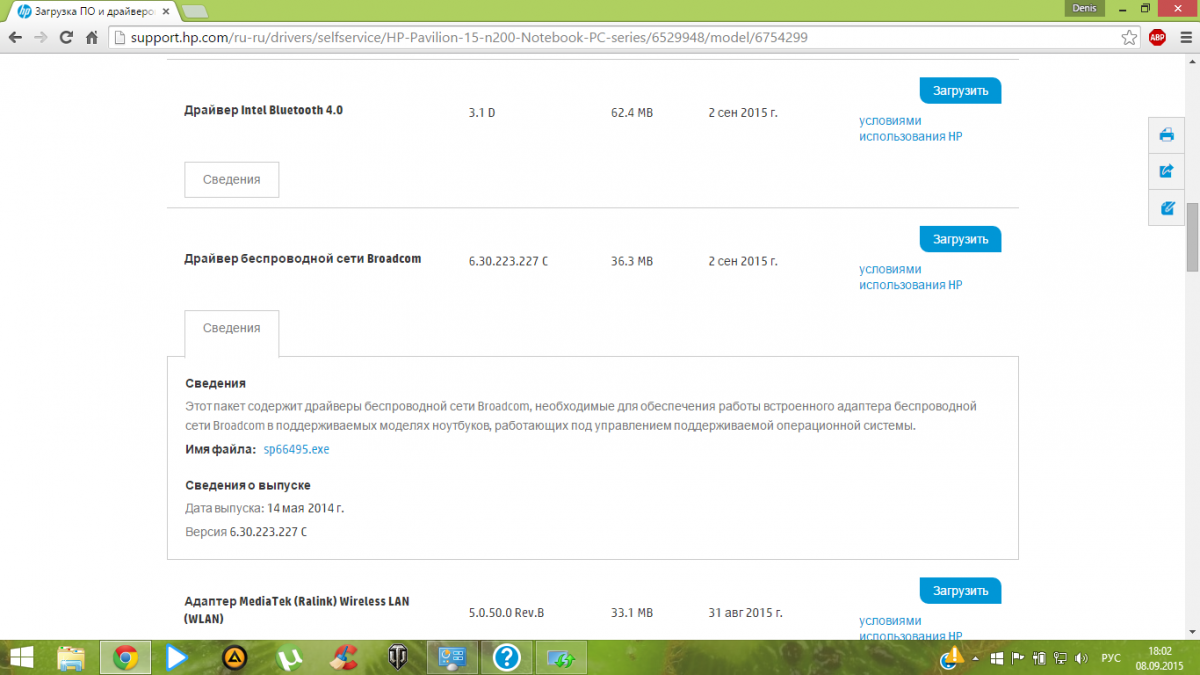Open the taskbar clock and date
The height and width of the screenshot is (675, 1200).
click(x=1160, y=657)
